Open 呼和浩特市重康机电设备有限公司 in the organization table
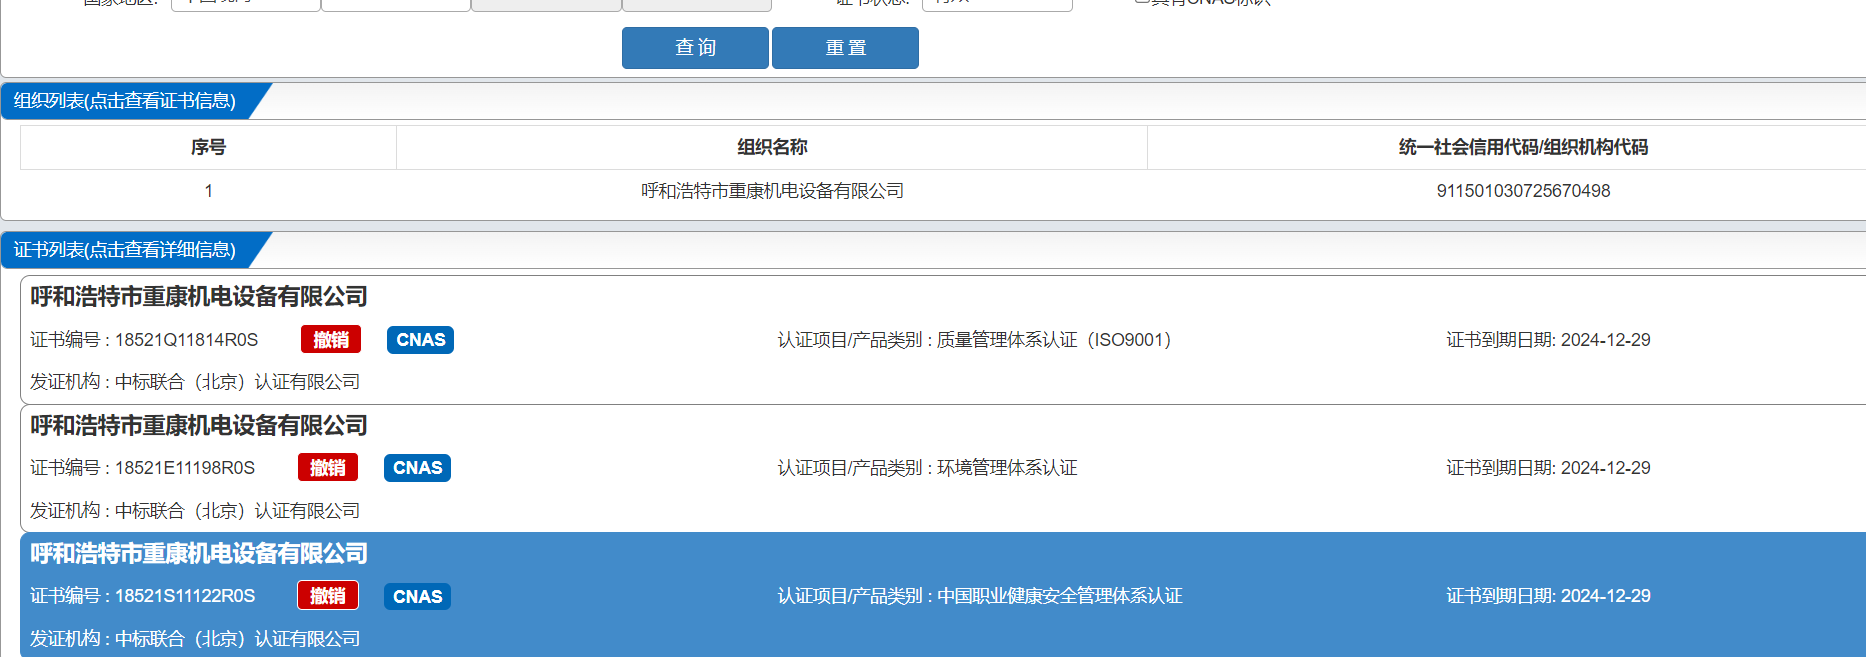 [x=772, y=191]
